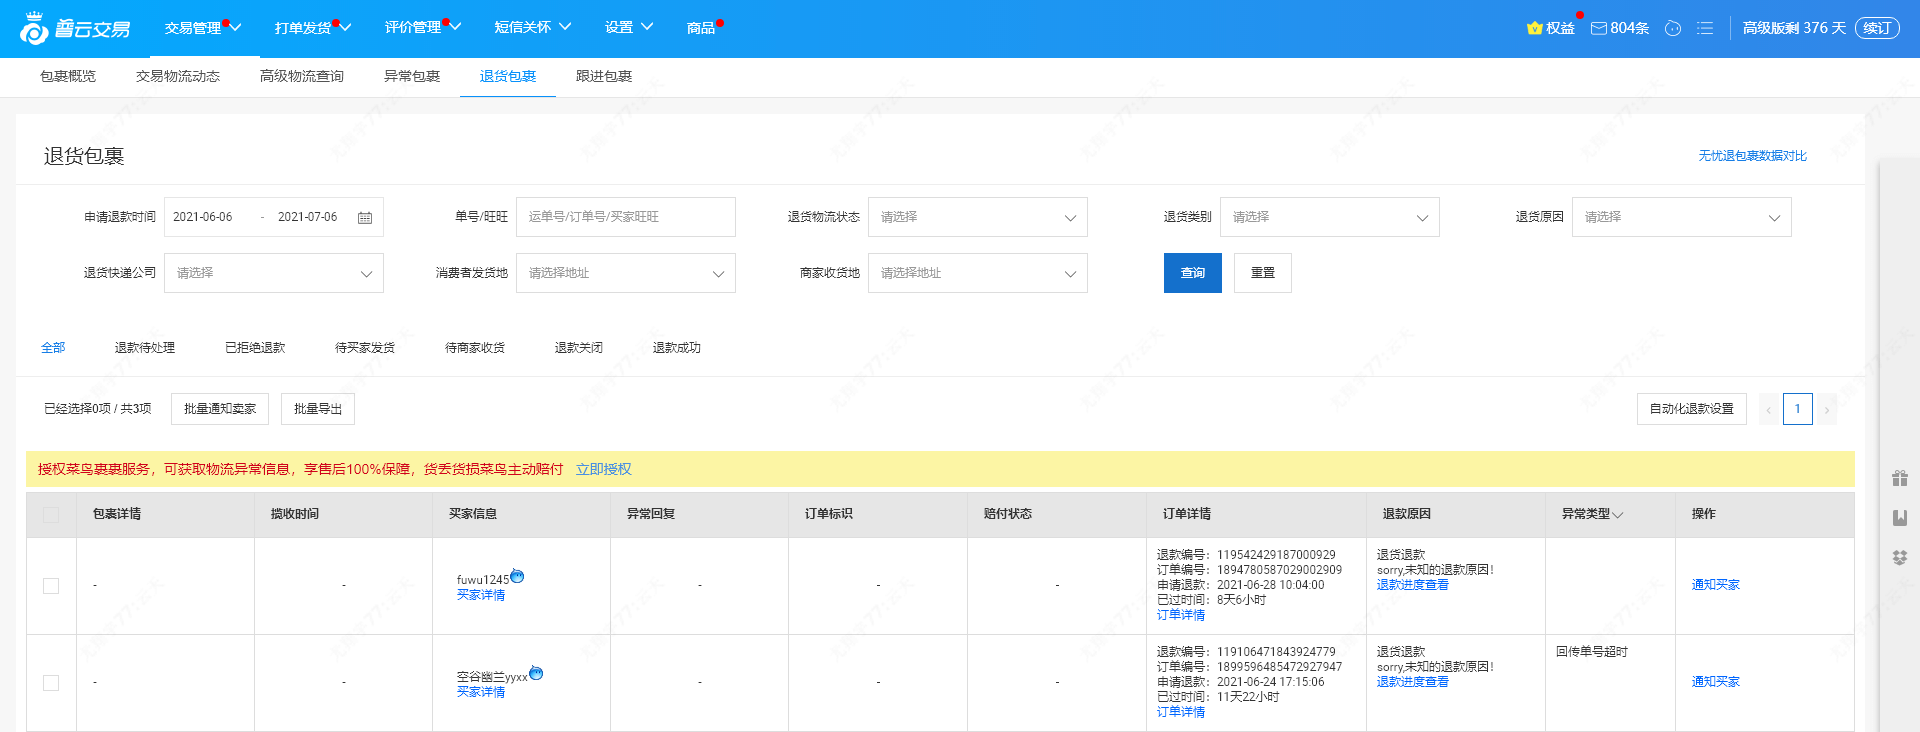This screenshot has width=1920, height=732.
Task: Click 批量通知卖家 button
Action: tap(220, 409)
